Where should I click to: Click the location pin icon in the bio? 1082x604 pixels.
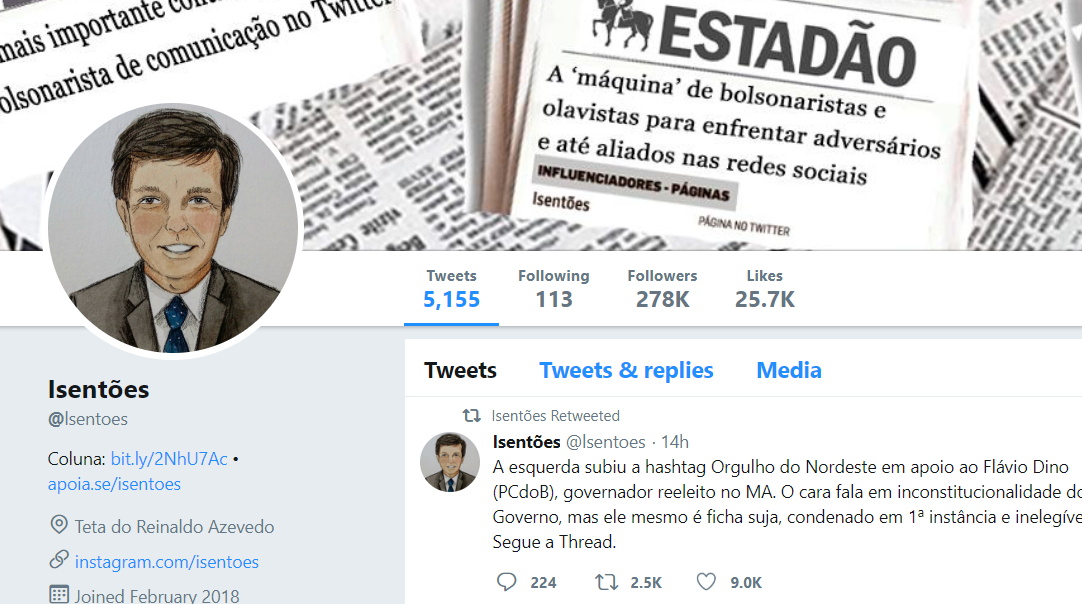click(59, 525)
